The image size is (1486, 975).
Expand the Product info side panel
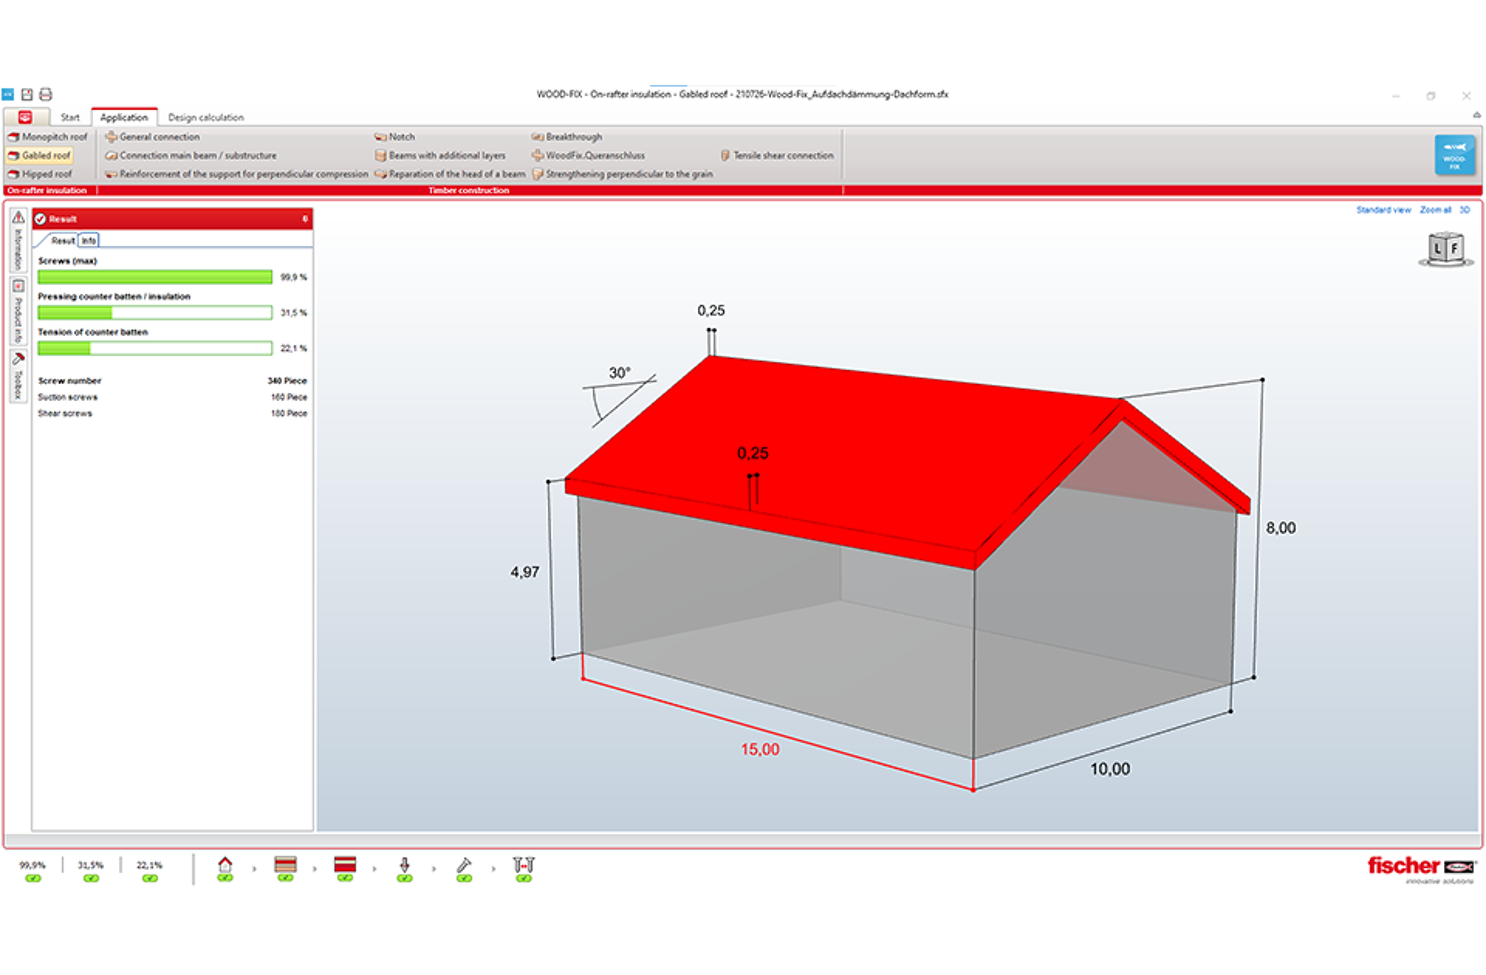click(x=18, y=311)
